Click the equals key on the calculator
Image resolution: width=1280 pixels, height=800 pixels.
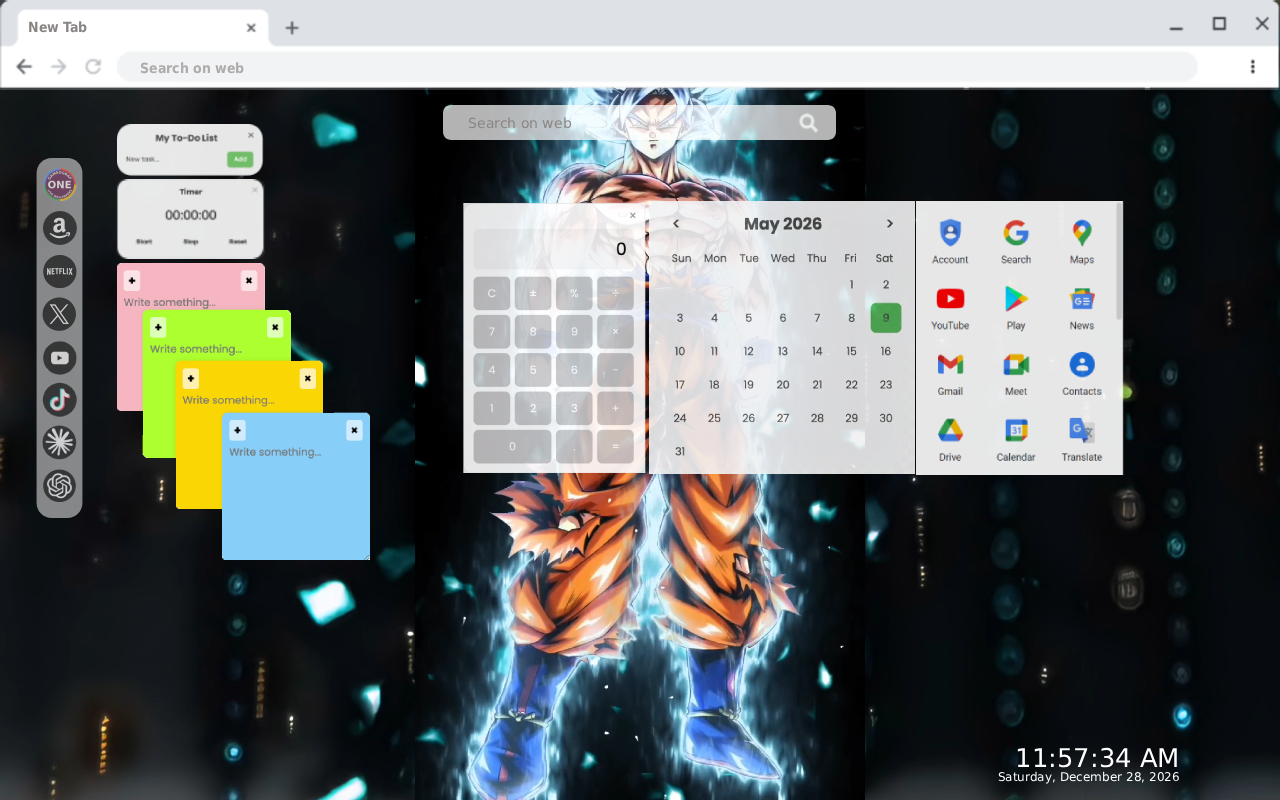[615, 446]
